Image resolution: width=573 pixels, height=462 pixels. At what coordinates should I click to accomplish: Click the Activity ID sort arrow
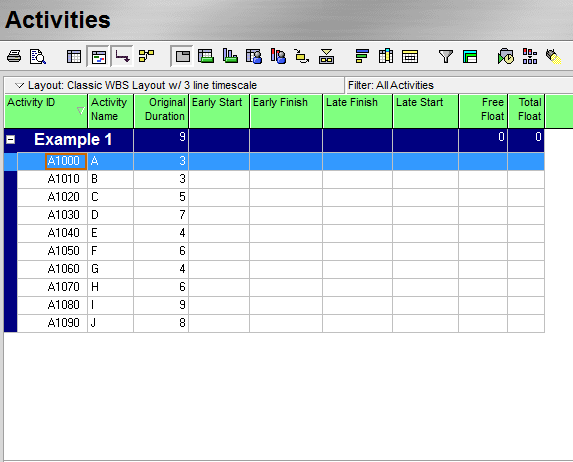tap(81, 110)
